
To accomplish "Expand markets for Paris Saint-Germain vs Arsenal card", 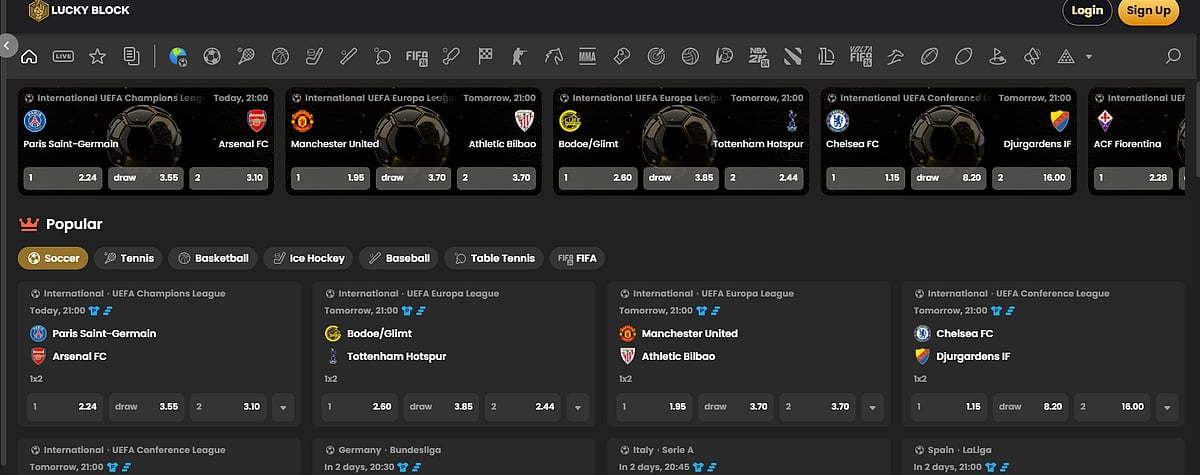I will [282, 407].
